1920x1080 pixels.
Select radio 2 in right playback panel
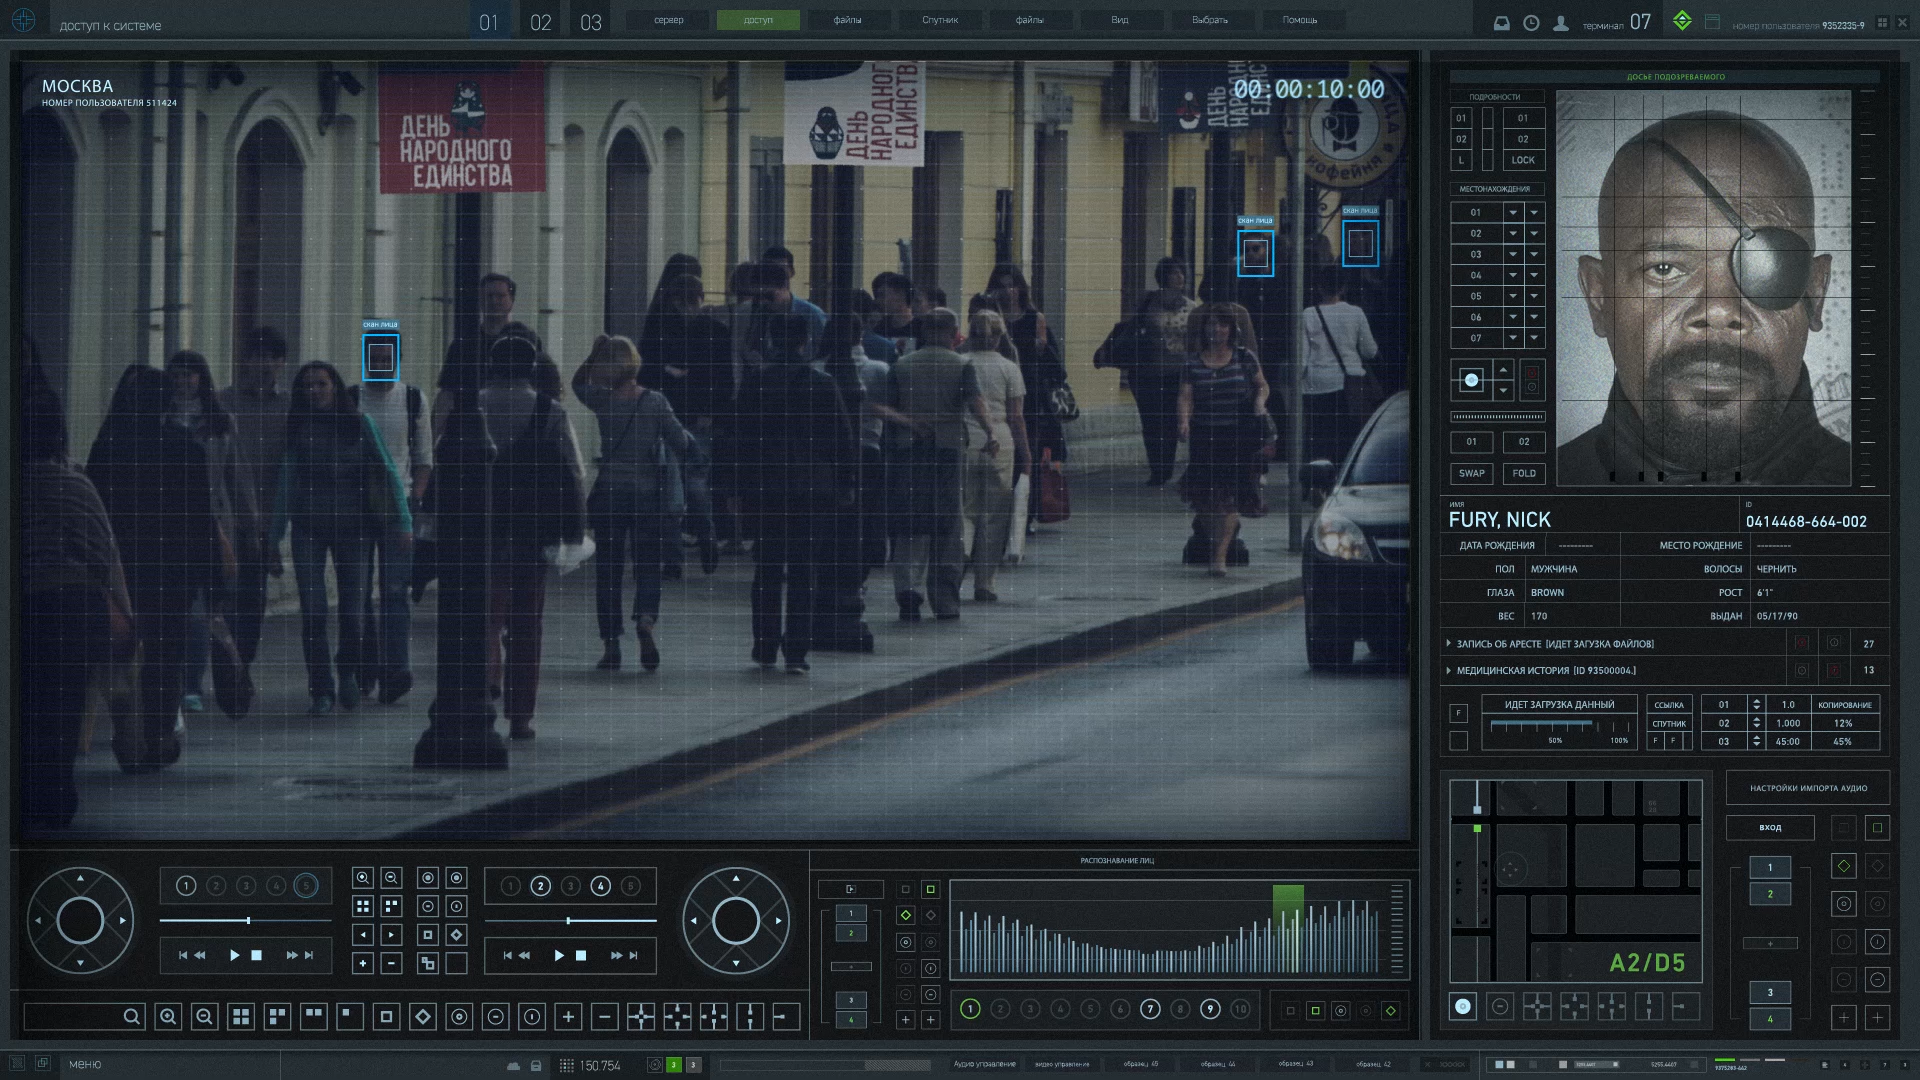click(541, 886)
